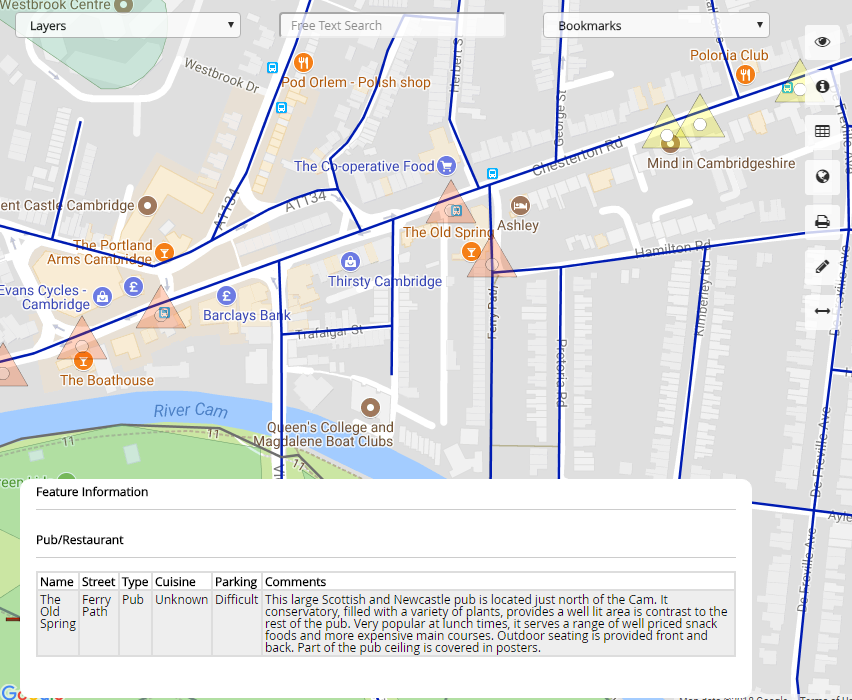Click the Westbrook Centre pin icon
Screen dimensions: 852x700
(x=124, y=5)
